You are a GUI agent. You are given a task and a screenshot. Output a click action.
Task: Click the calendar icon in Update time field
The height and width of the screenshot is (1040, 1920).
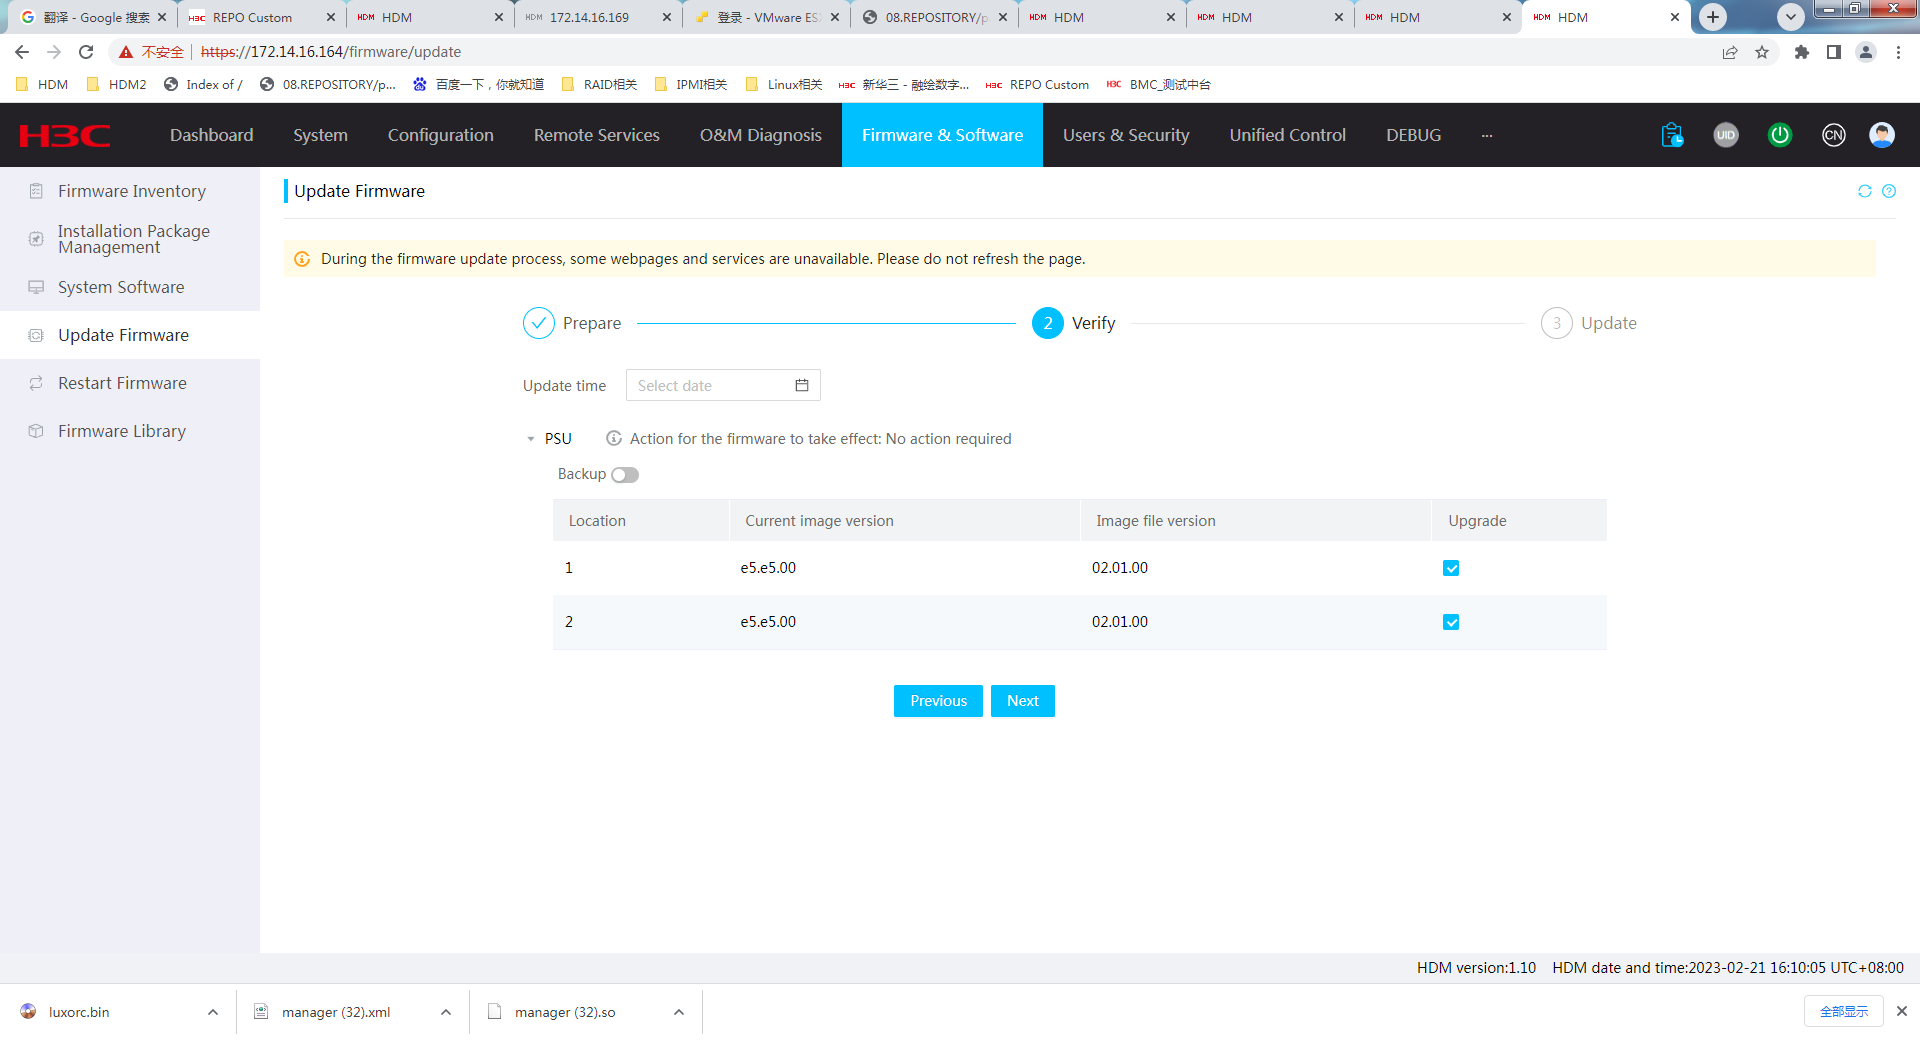802,385
